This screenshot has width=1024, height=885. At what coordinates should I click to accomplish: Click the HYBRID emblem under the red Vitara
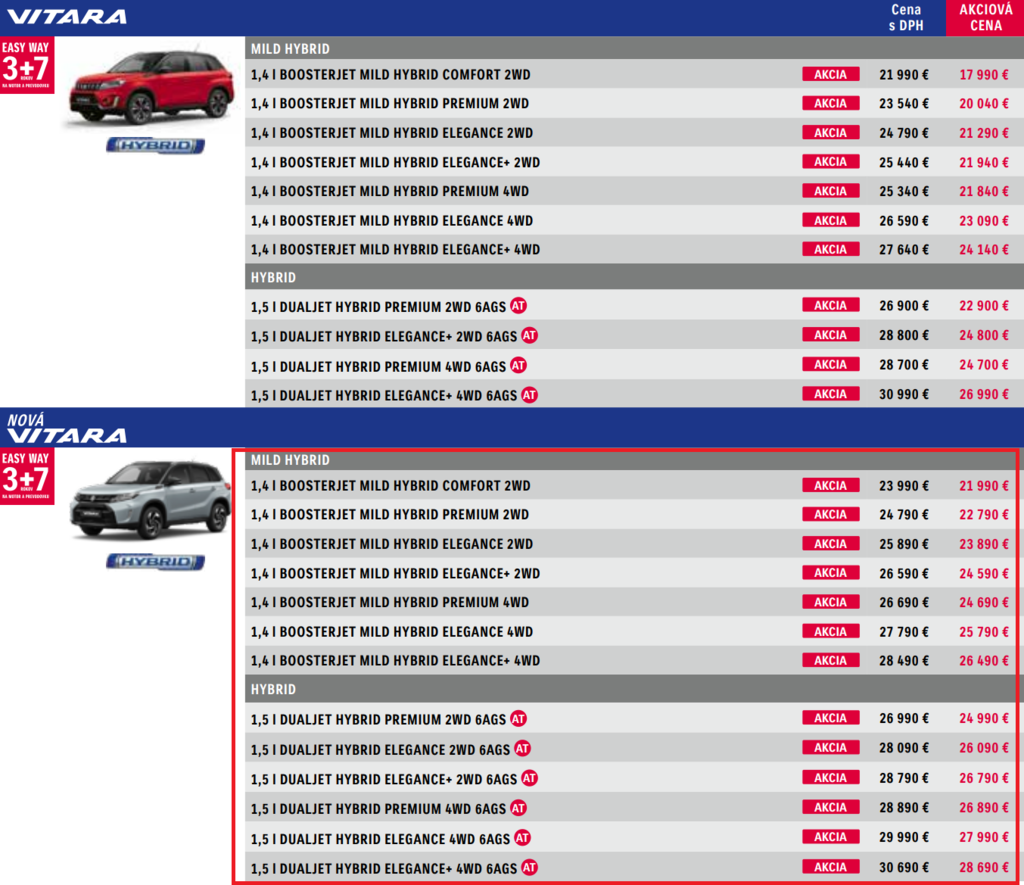pos(155,146)
